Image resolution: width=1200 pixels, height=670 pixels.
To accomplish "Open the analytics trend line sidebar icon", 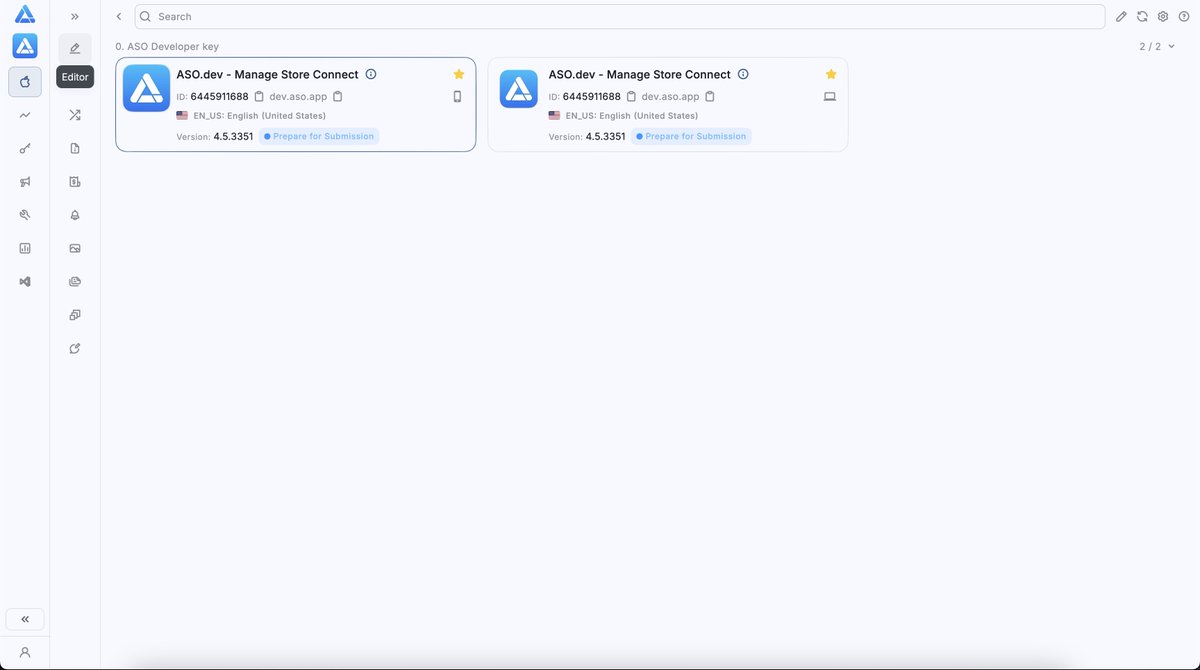I will tap(25, 115).
